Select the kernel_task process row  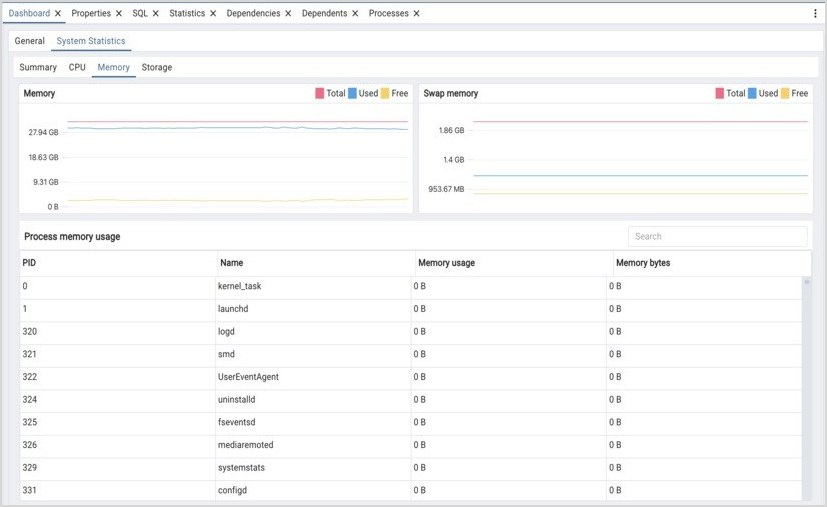click(x=240, y=287)
